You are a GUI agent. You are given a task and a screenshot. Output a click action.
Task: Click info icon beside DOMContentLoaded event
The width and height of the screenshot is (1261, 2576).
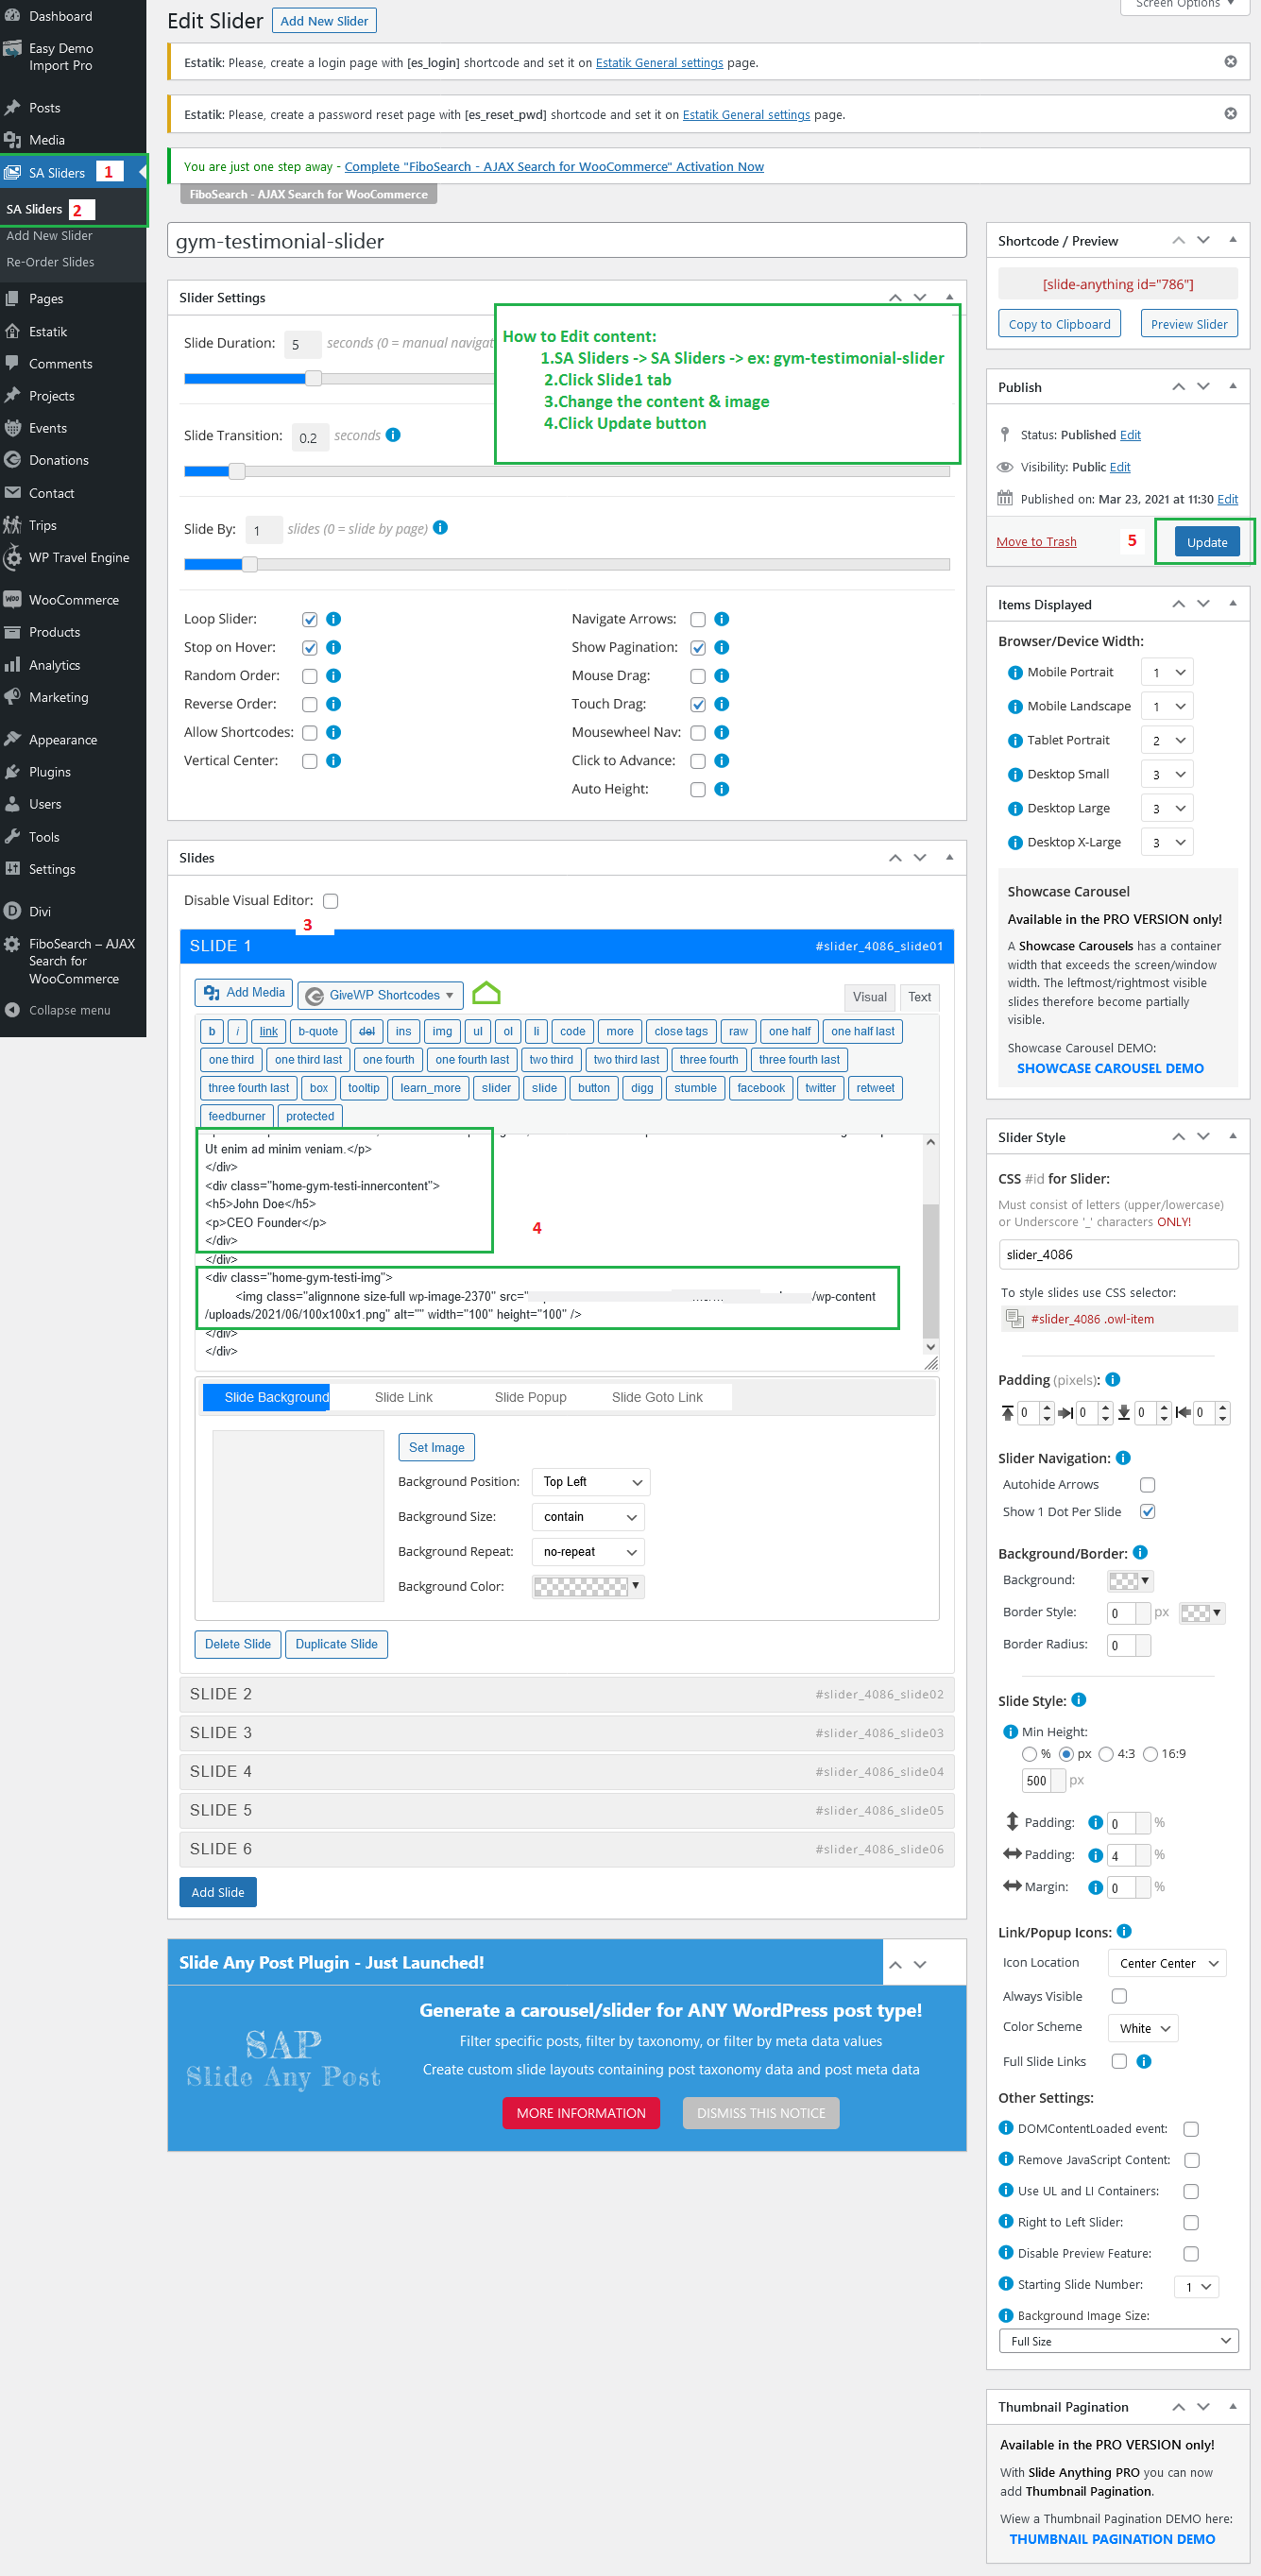click(x=1006, y=2127)
